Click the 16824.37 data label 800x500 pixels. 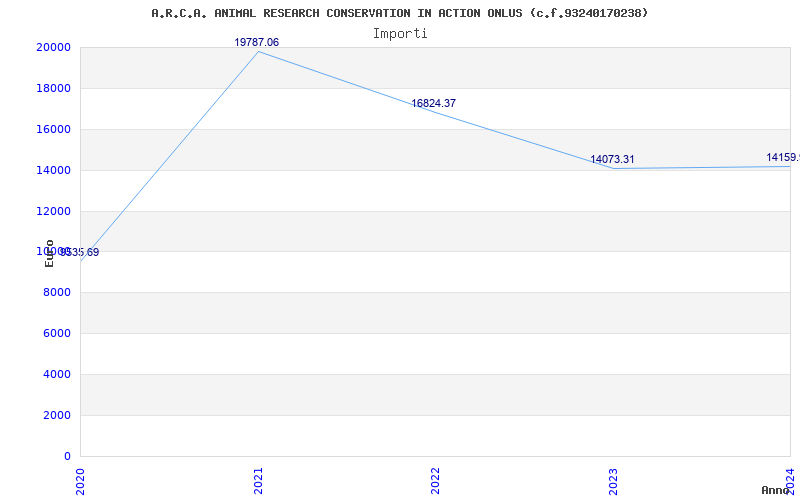(x=434, y=104)
